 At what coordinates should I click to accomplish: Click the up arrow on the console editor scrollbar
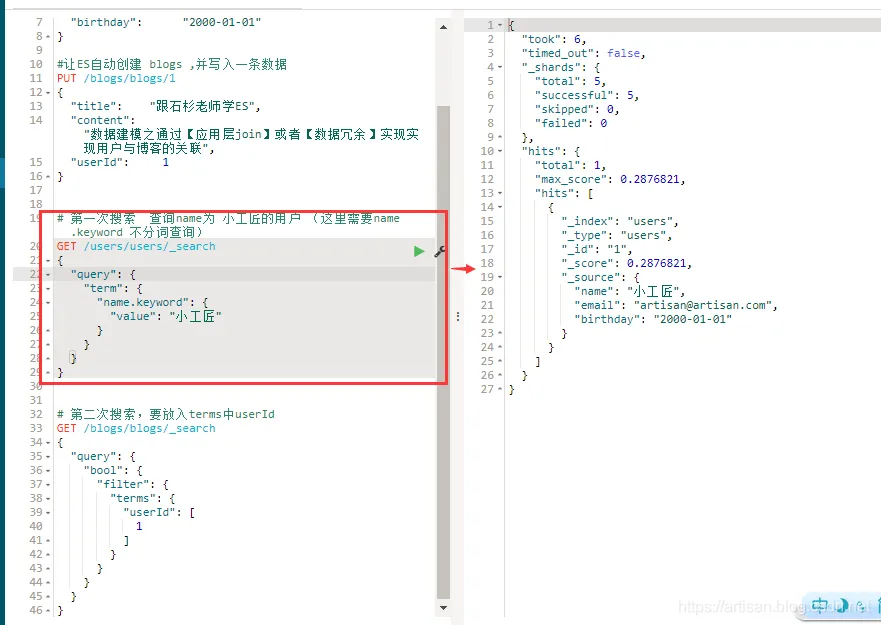coord(444,27)
